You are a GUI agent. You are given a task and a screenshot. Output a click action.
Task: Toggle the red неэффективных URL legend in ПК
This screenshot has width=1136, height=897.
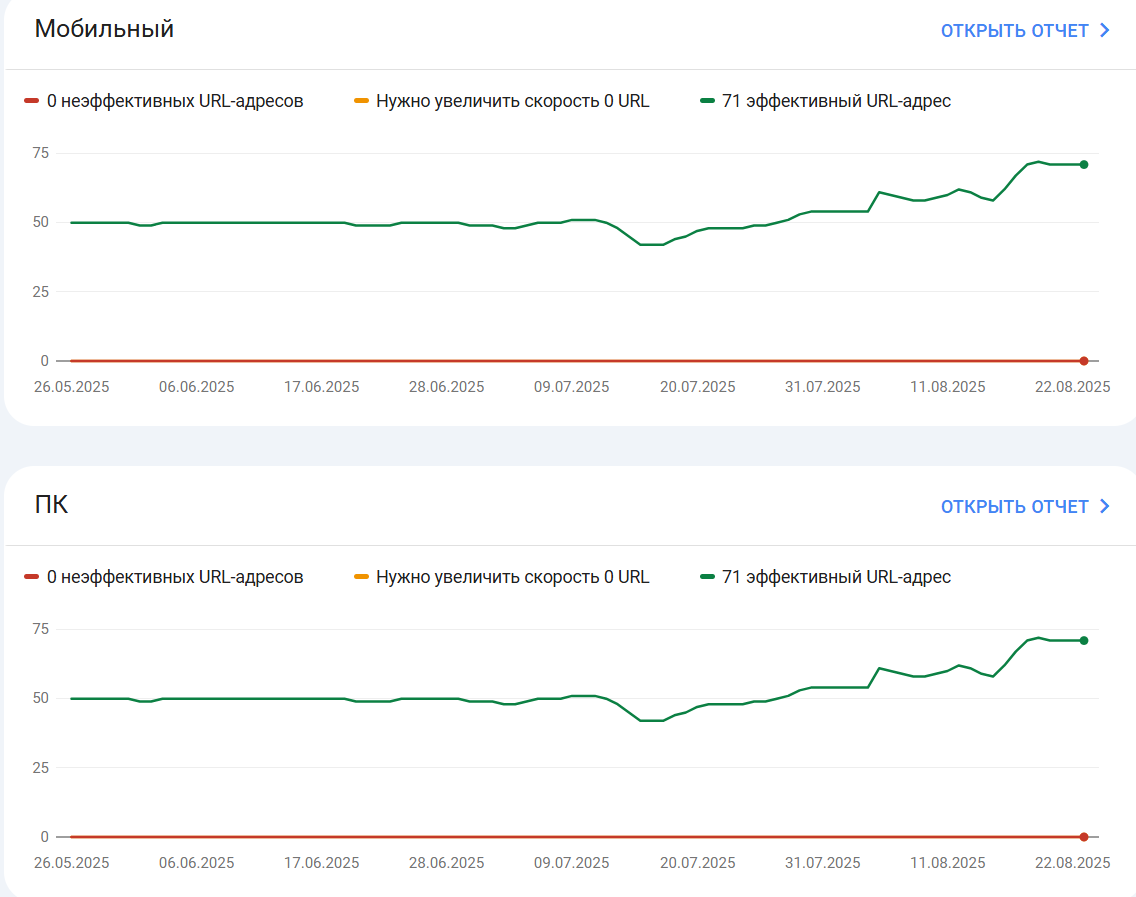click(164, 577)
